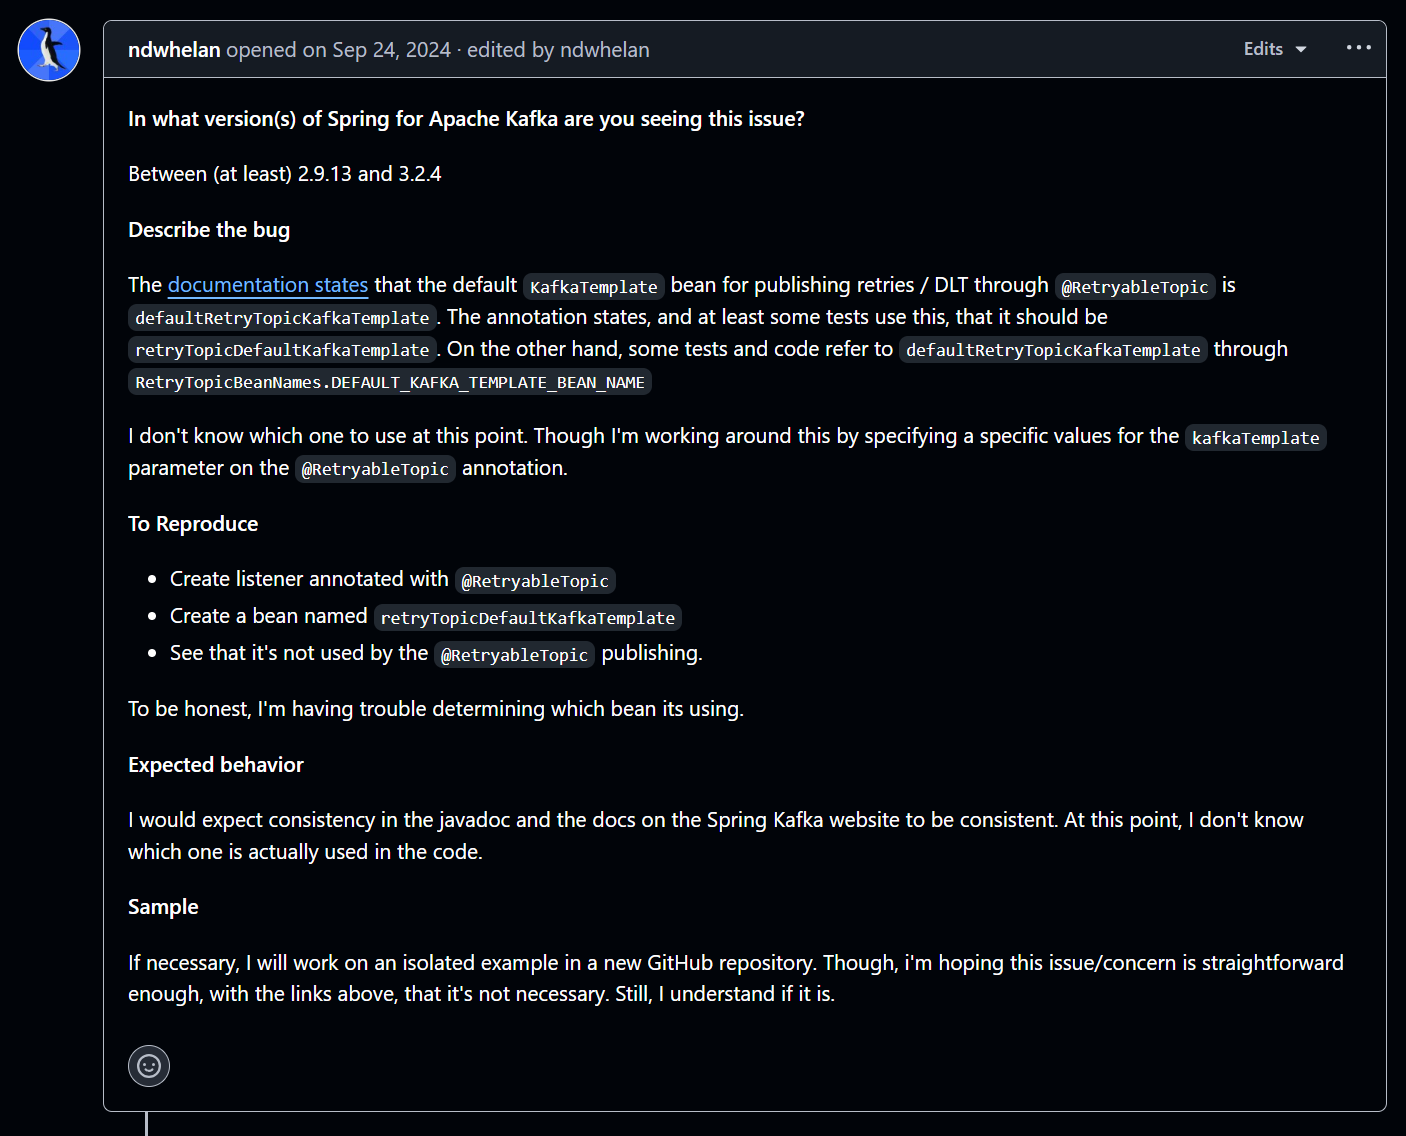The width and height of the screenshot is (1406, 1136).
Task: Click the first @RetryableTopic code snippet
Action: 1135,286
